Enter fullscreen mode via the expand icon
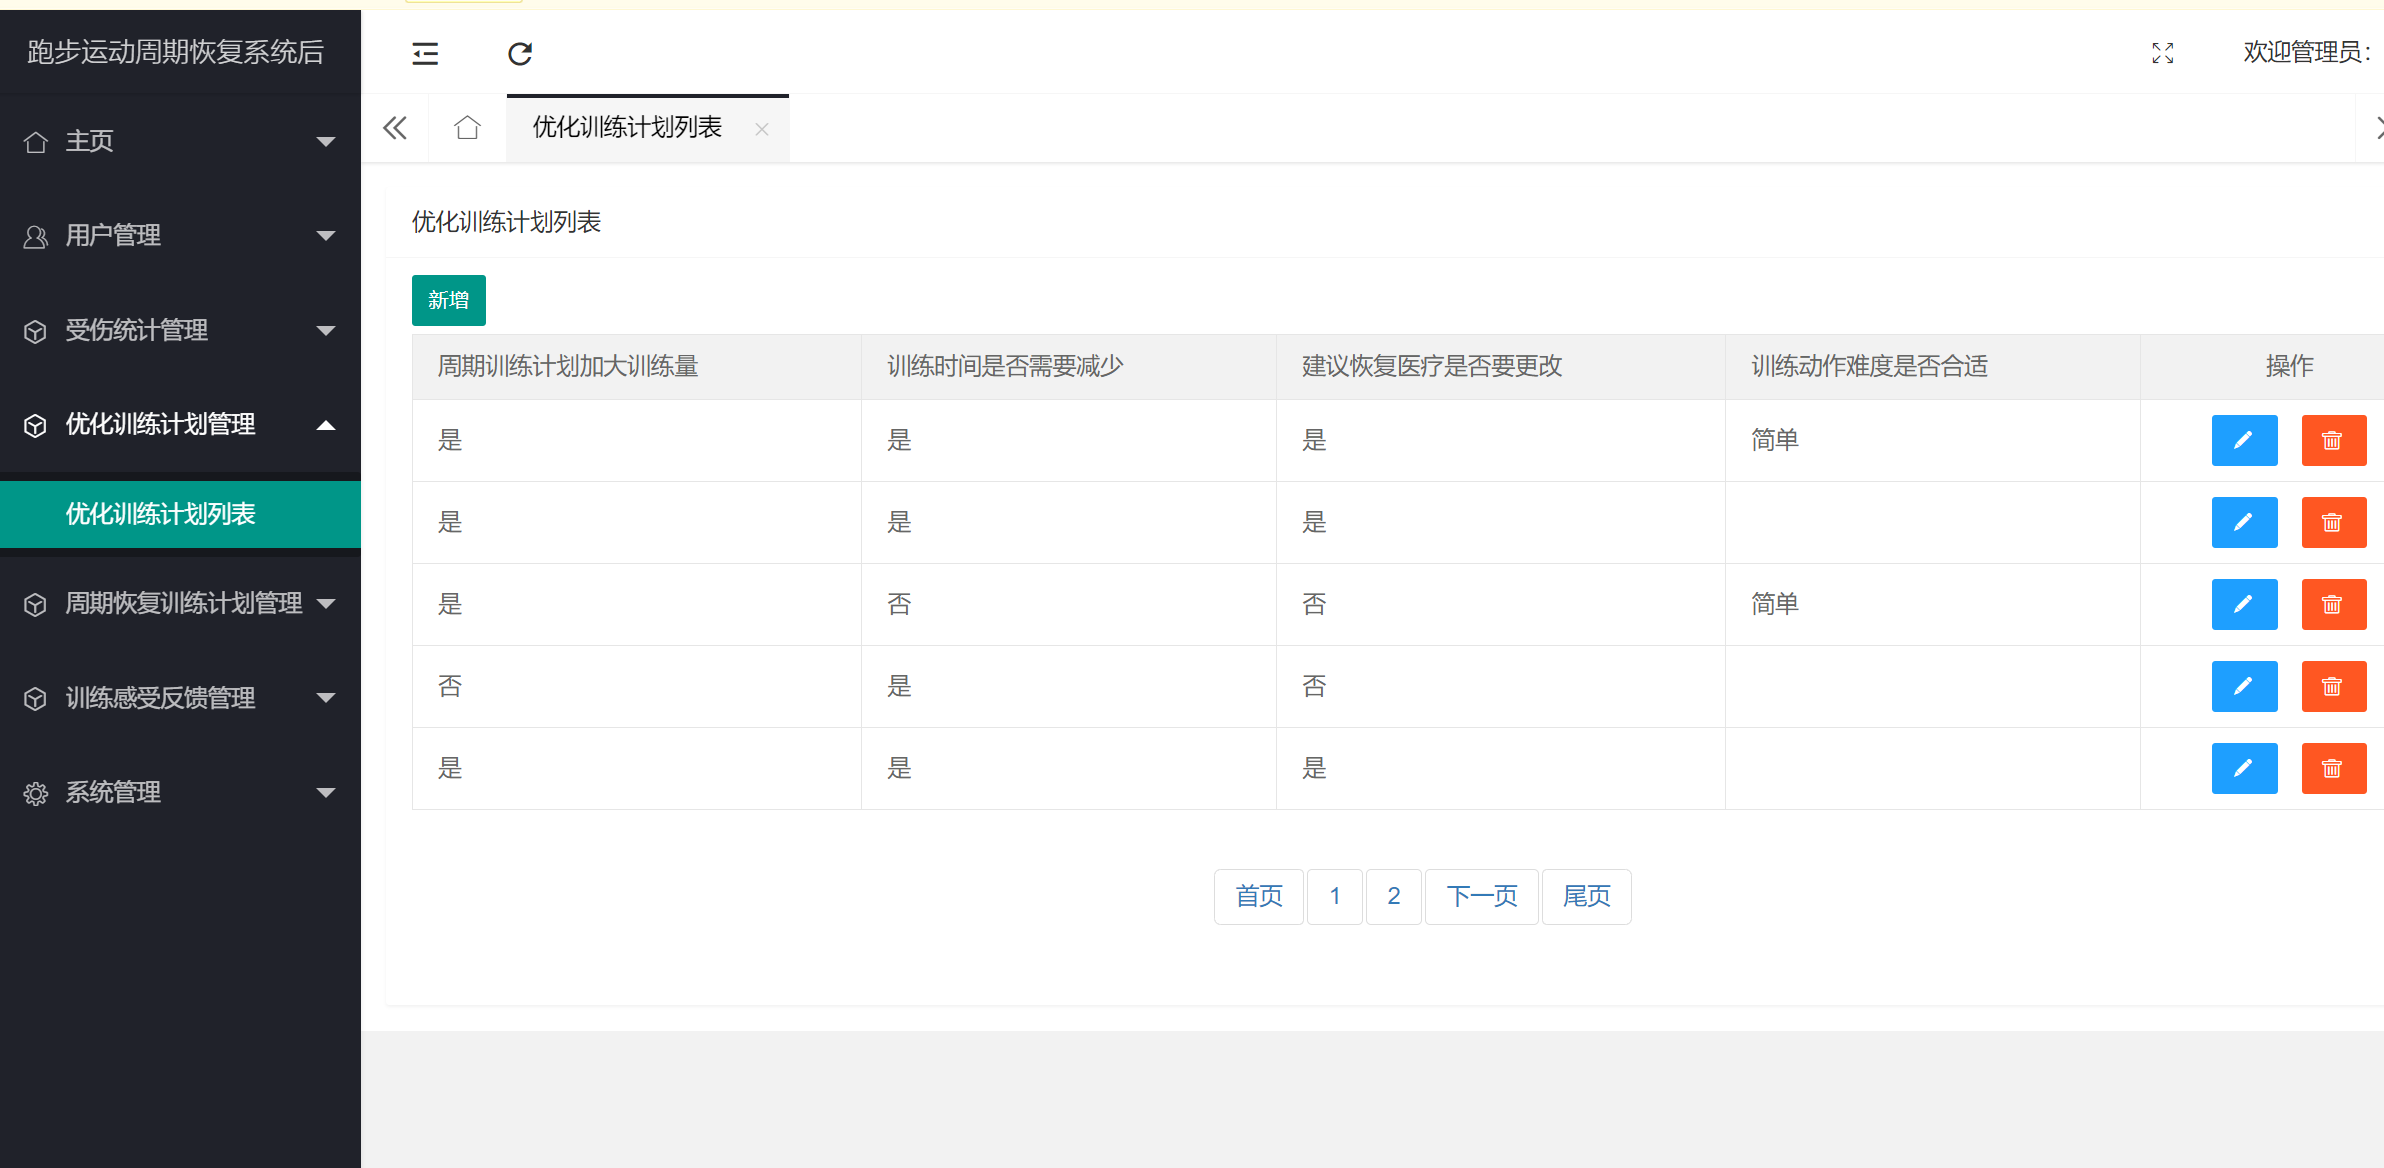Screen dimensions: 2384x1168 point(2163,53)
